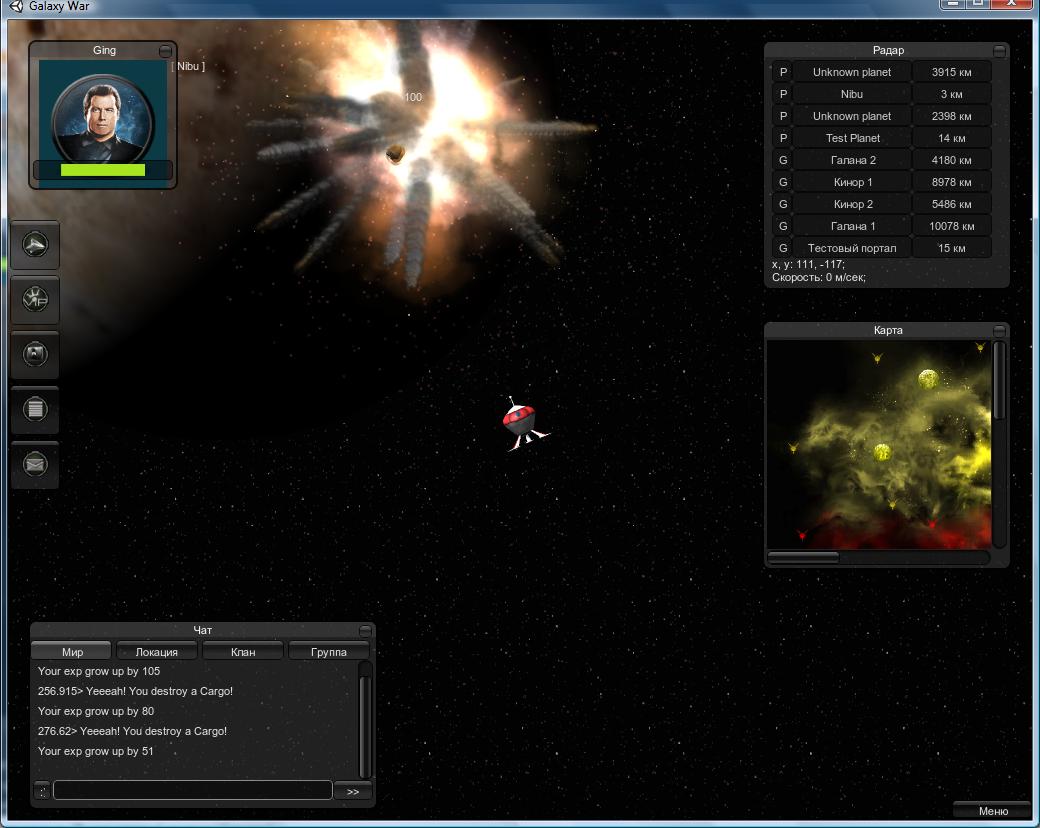The width and height of the screenshot is (1040, 828).
Task: Click the 3915 км distance value
Action: point(951,72)
